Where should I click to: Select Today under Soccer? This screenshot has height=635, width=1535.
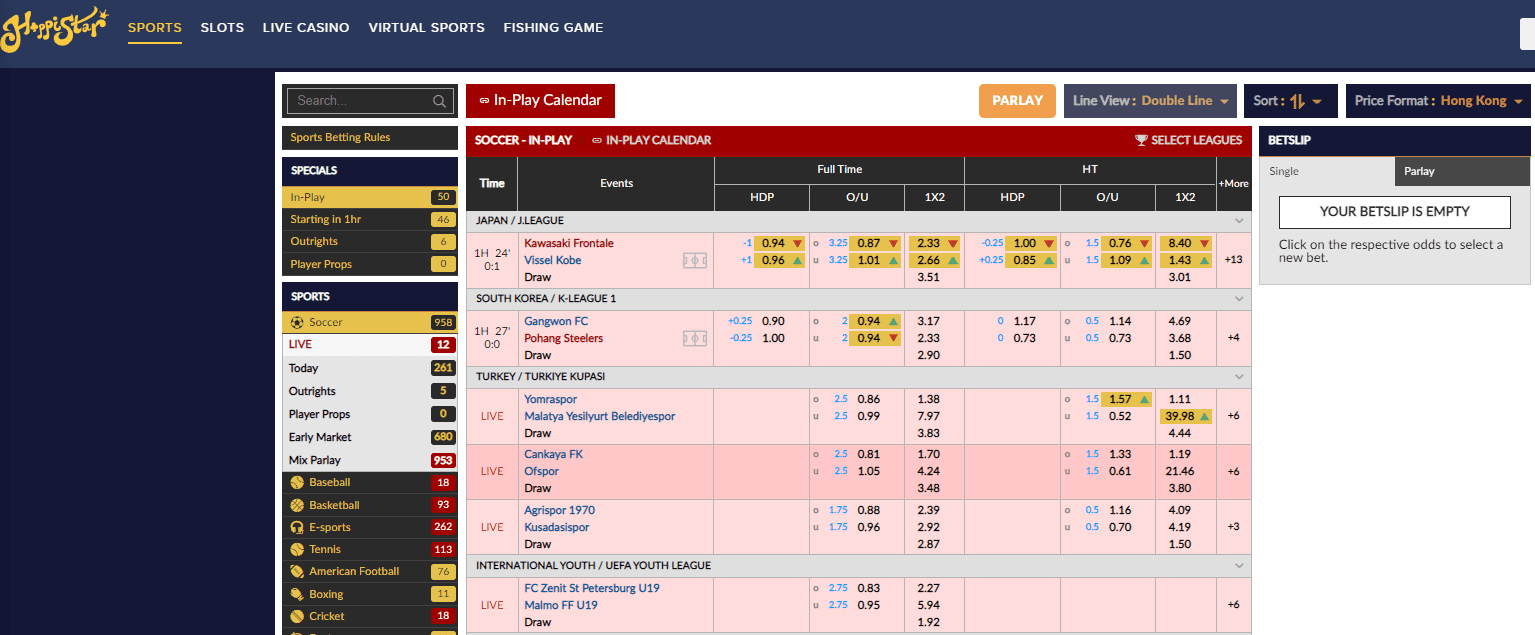coord(370,368)
